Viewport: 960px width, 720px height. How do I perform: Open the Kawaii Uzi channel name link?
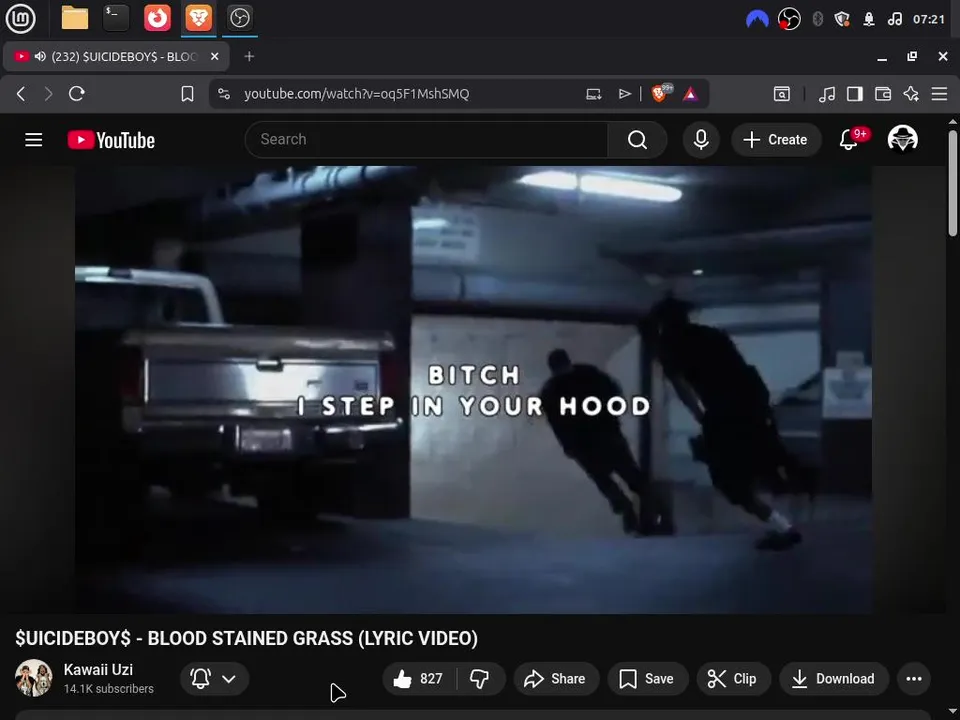pos(98,669)
